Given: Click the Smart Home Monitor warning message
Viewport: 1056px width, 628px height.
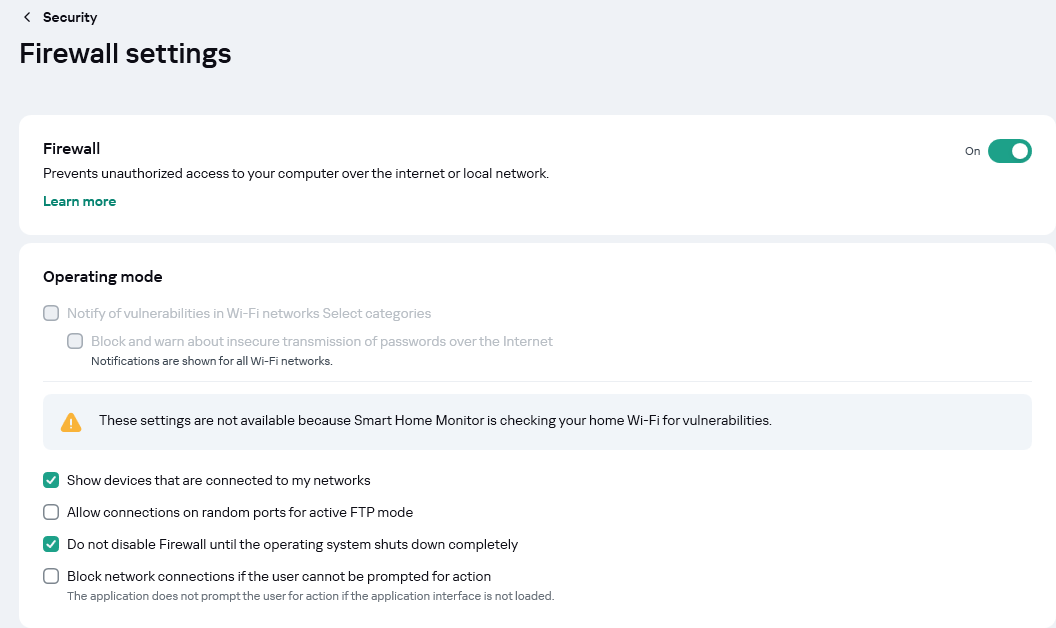Looking at the screenshot, I should tap(435, 421).
